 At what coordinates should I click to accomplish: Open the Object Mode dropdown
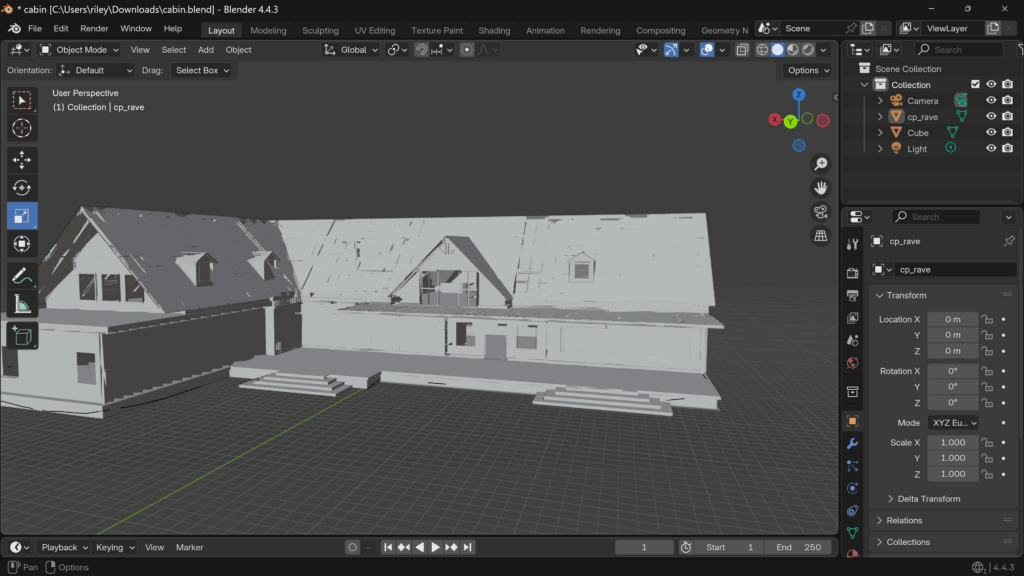(x=80, y=50)
